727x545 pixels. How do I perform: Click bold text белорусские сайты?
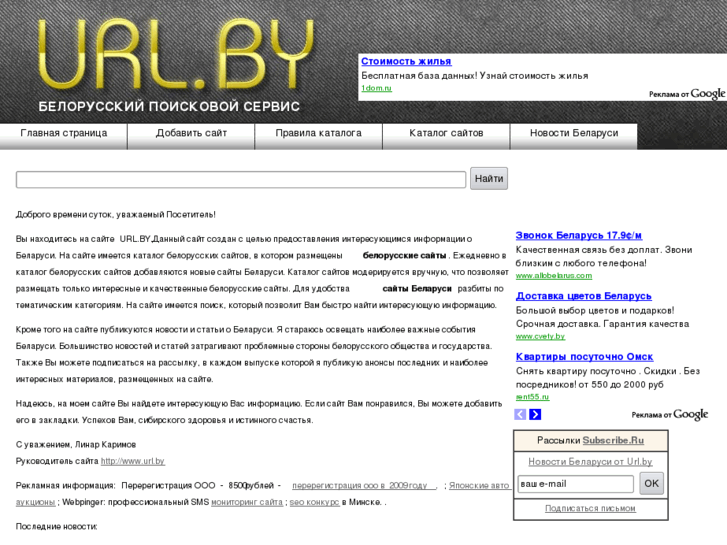click(404, 256)
